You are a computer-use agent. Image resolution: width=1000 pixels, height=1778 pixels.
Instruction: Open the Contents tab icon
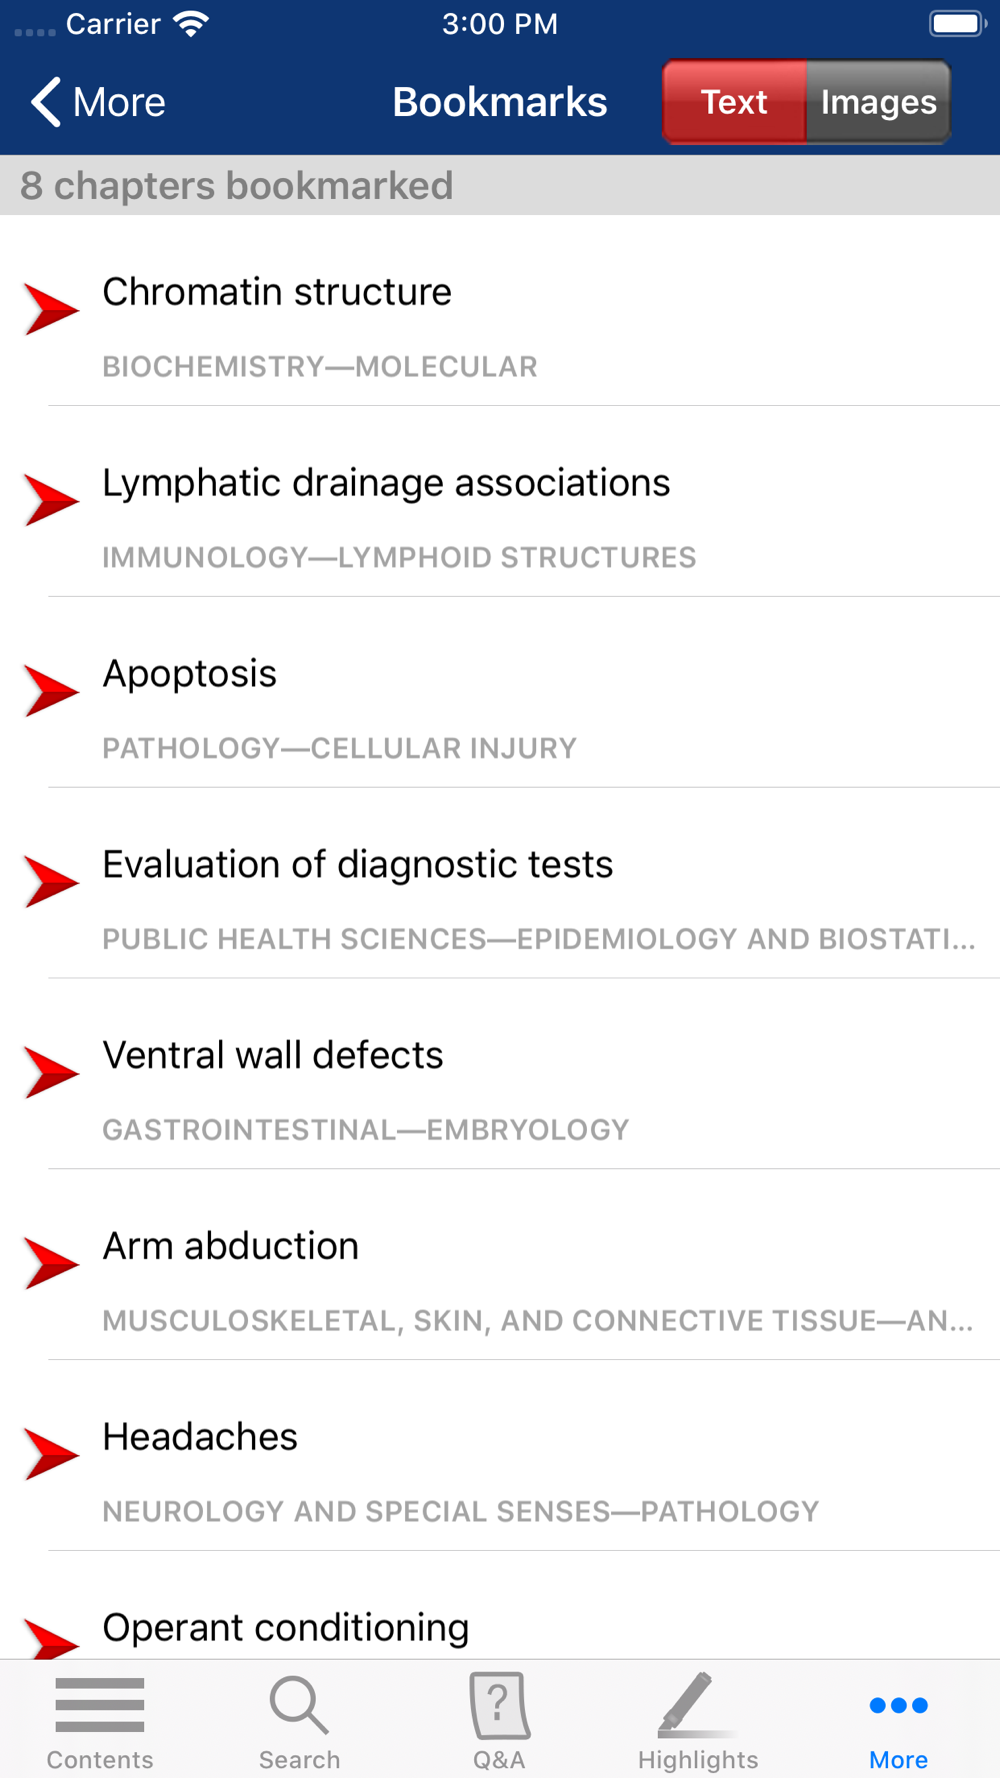pyautogui.click(x=100, y=1705)
